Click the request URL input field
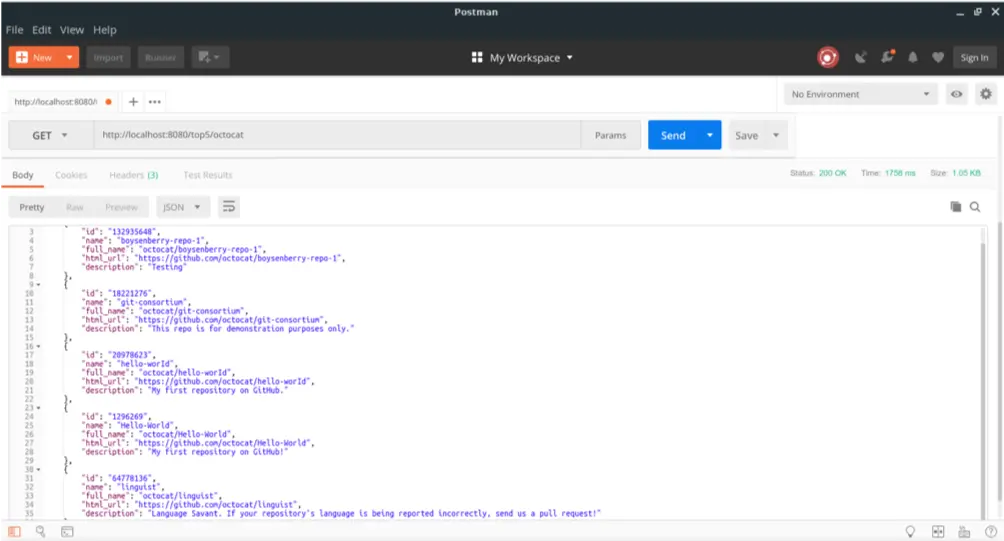Screen dimensions: 1004x541 337,135
